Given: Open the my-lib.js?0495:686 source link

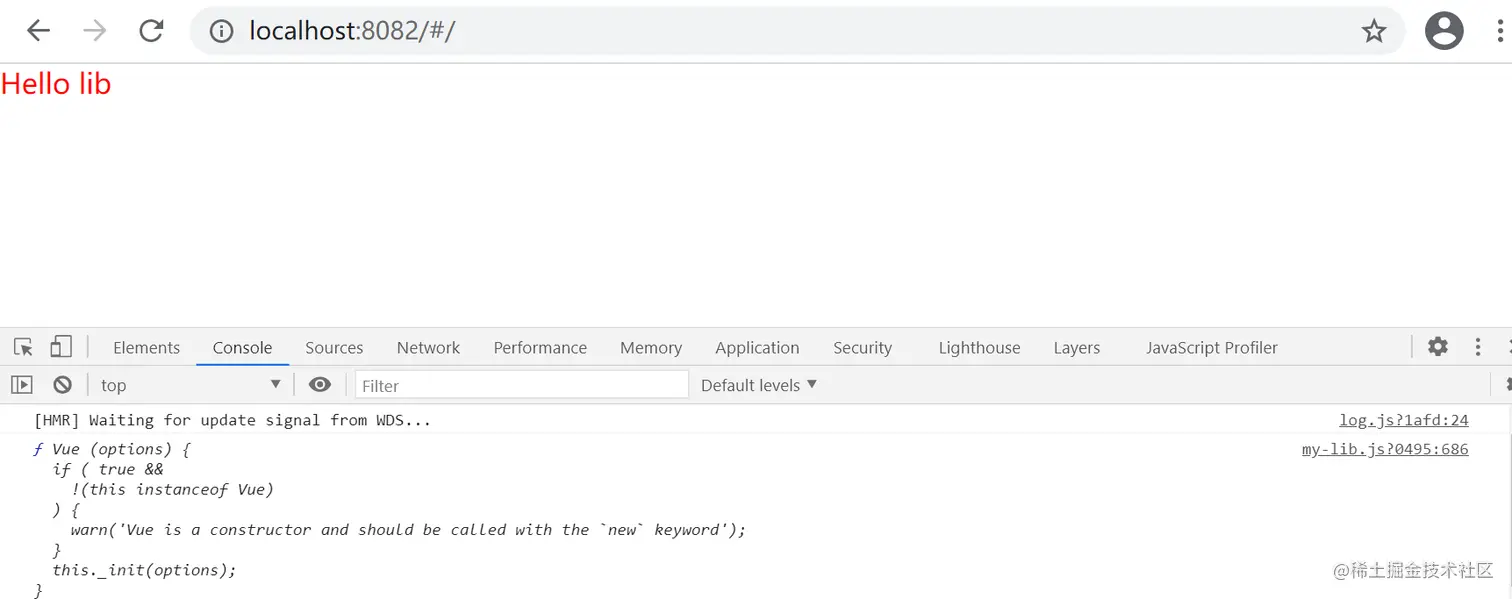Looking at the screenshot, I should 1384,449.
